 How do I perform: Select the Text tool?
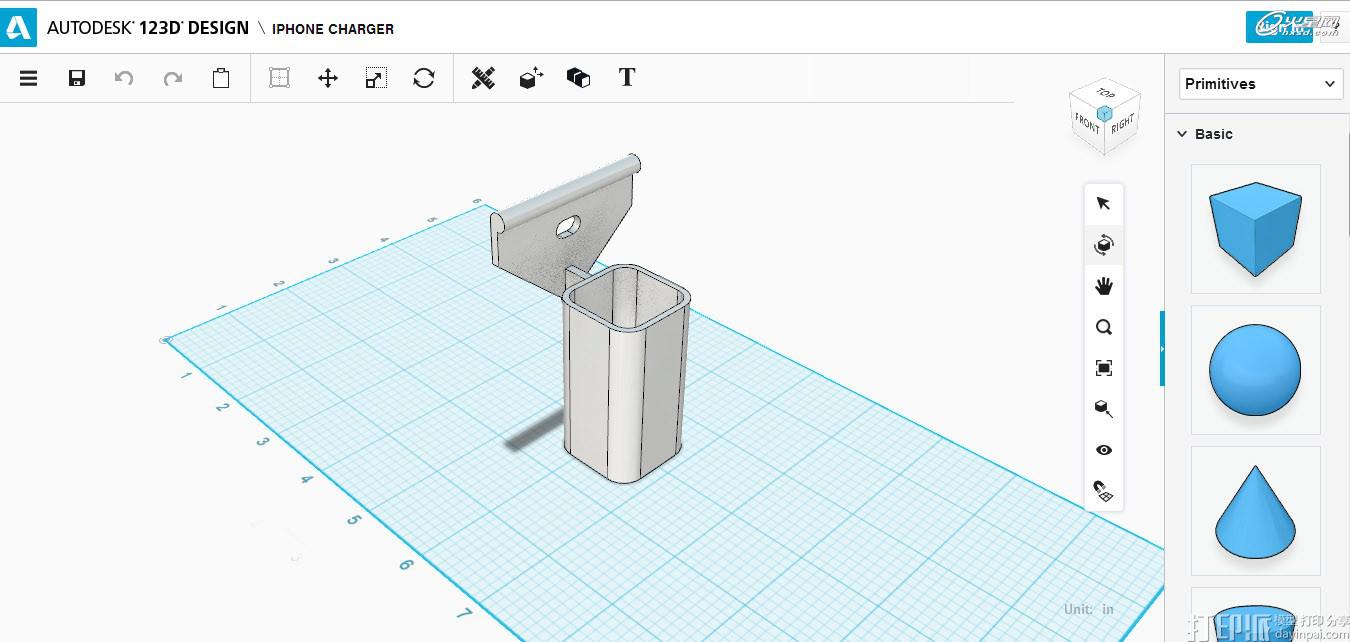point(627,77)
